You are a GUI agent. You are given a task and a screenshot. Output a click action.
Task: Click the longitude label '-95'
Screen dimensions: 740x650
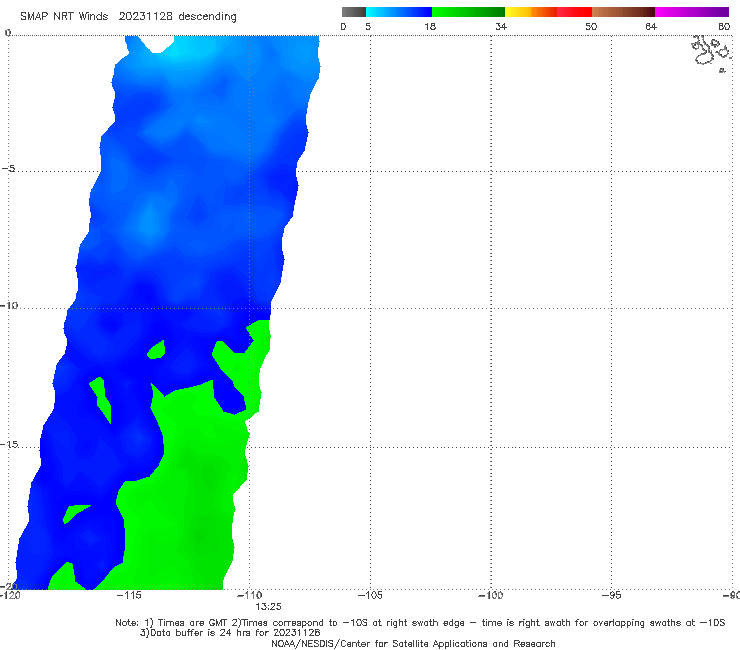(611, 595)
